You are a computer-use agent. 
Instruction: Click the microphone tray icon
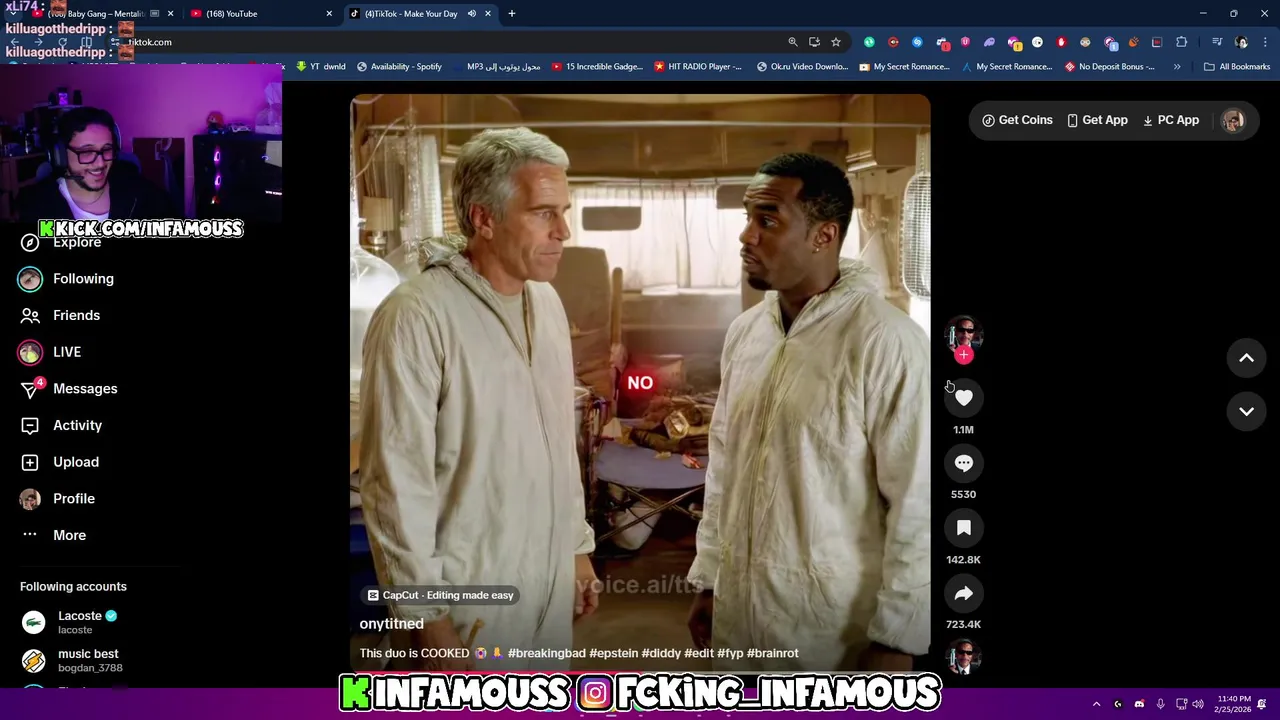point(1160,704)
